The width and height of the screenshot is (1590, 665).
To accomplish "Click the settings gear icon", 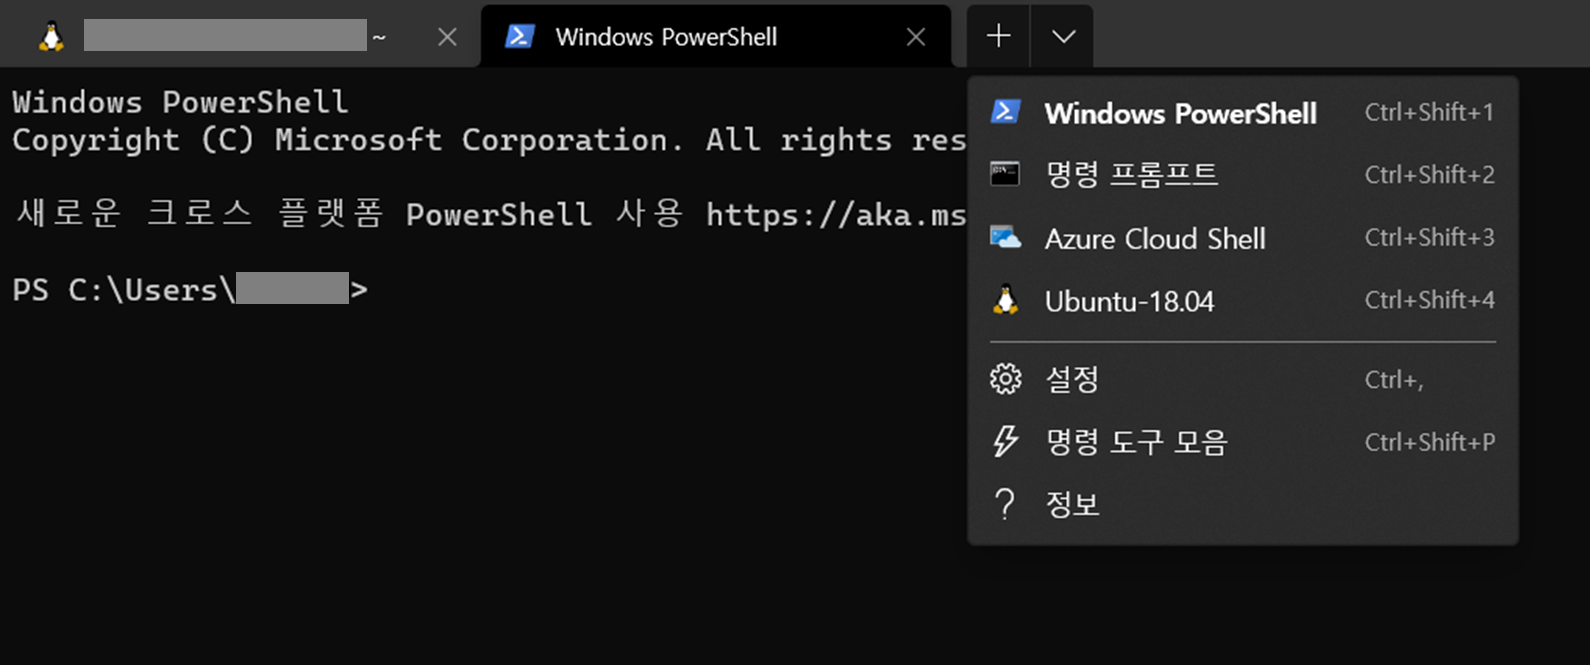I will point(1005,379).
